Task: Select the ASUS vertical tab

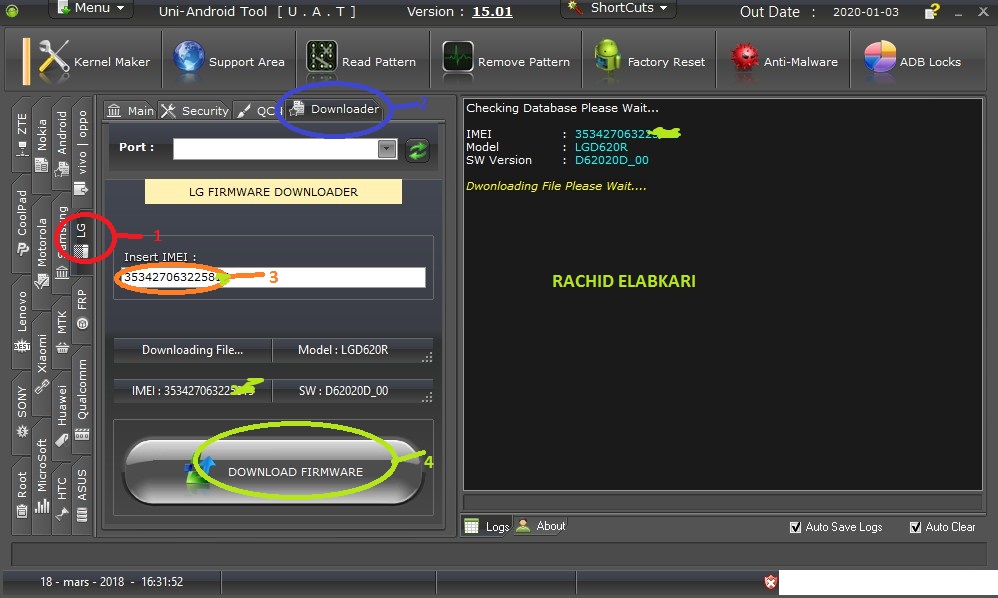Action: click(x=82, y=495)
